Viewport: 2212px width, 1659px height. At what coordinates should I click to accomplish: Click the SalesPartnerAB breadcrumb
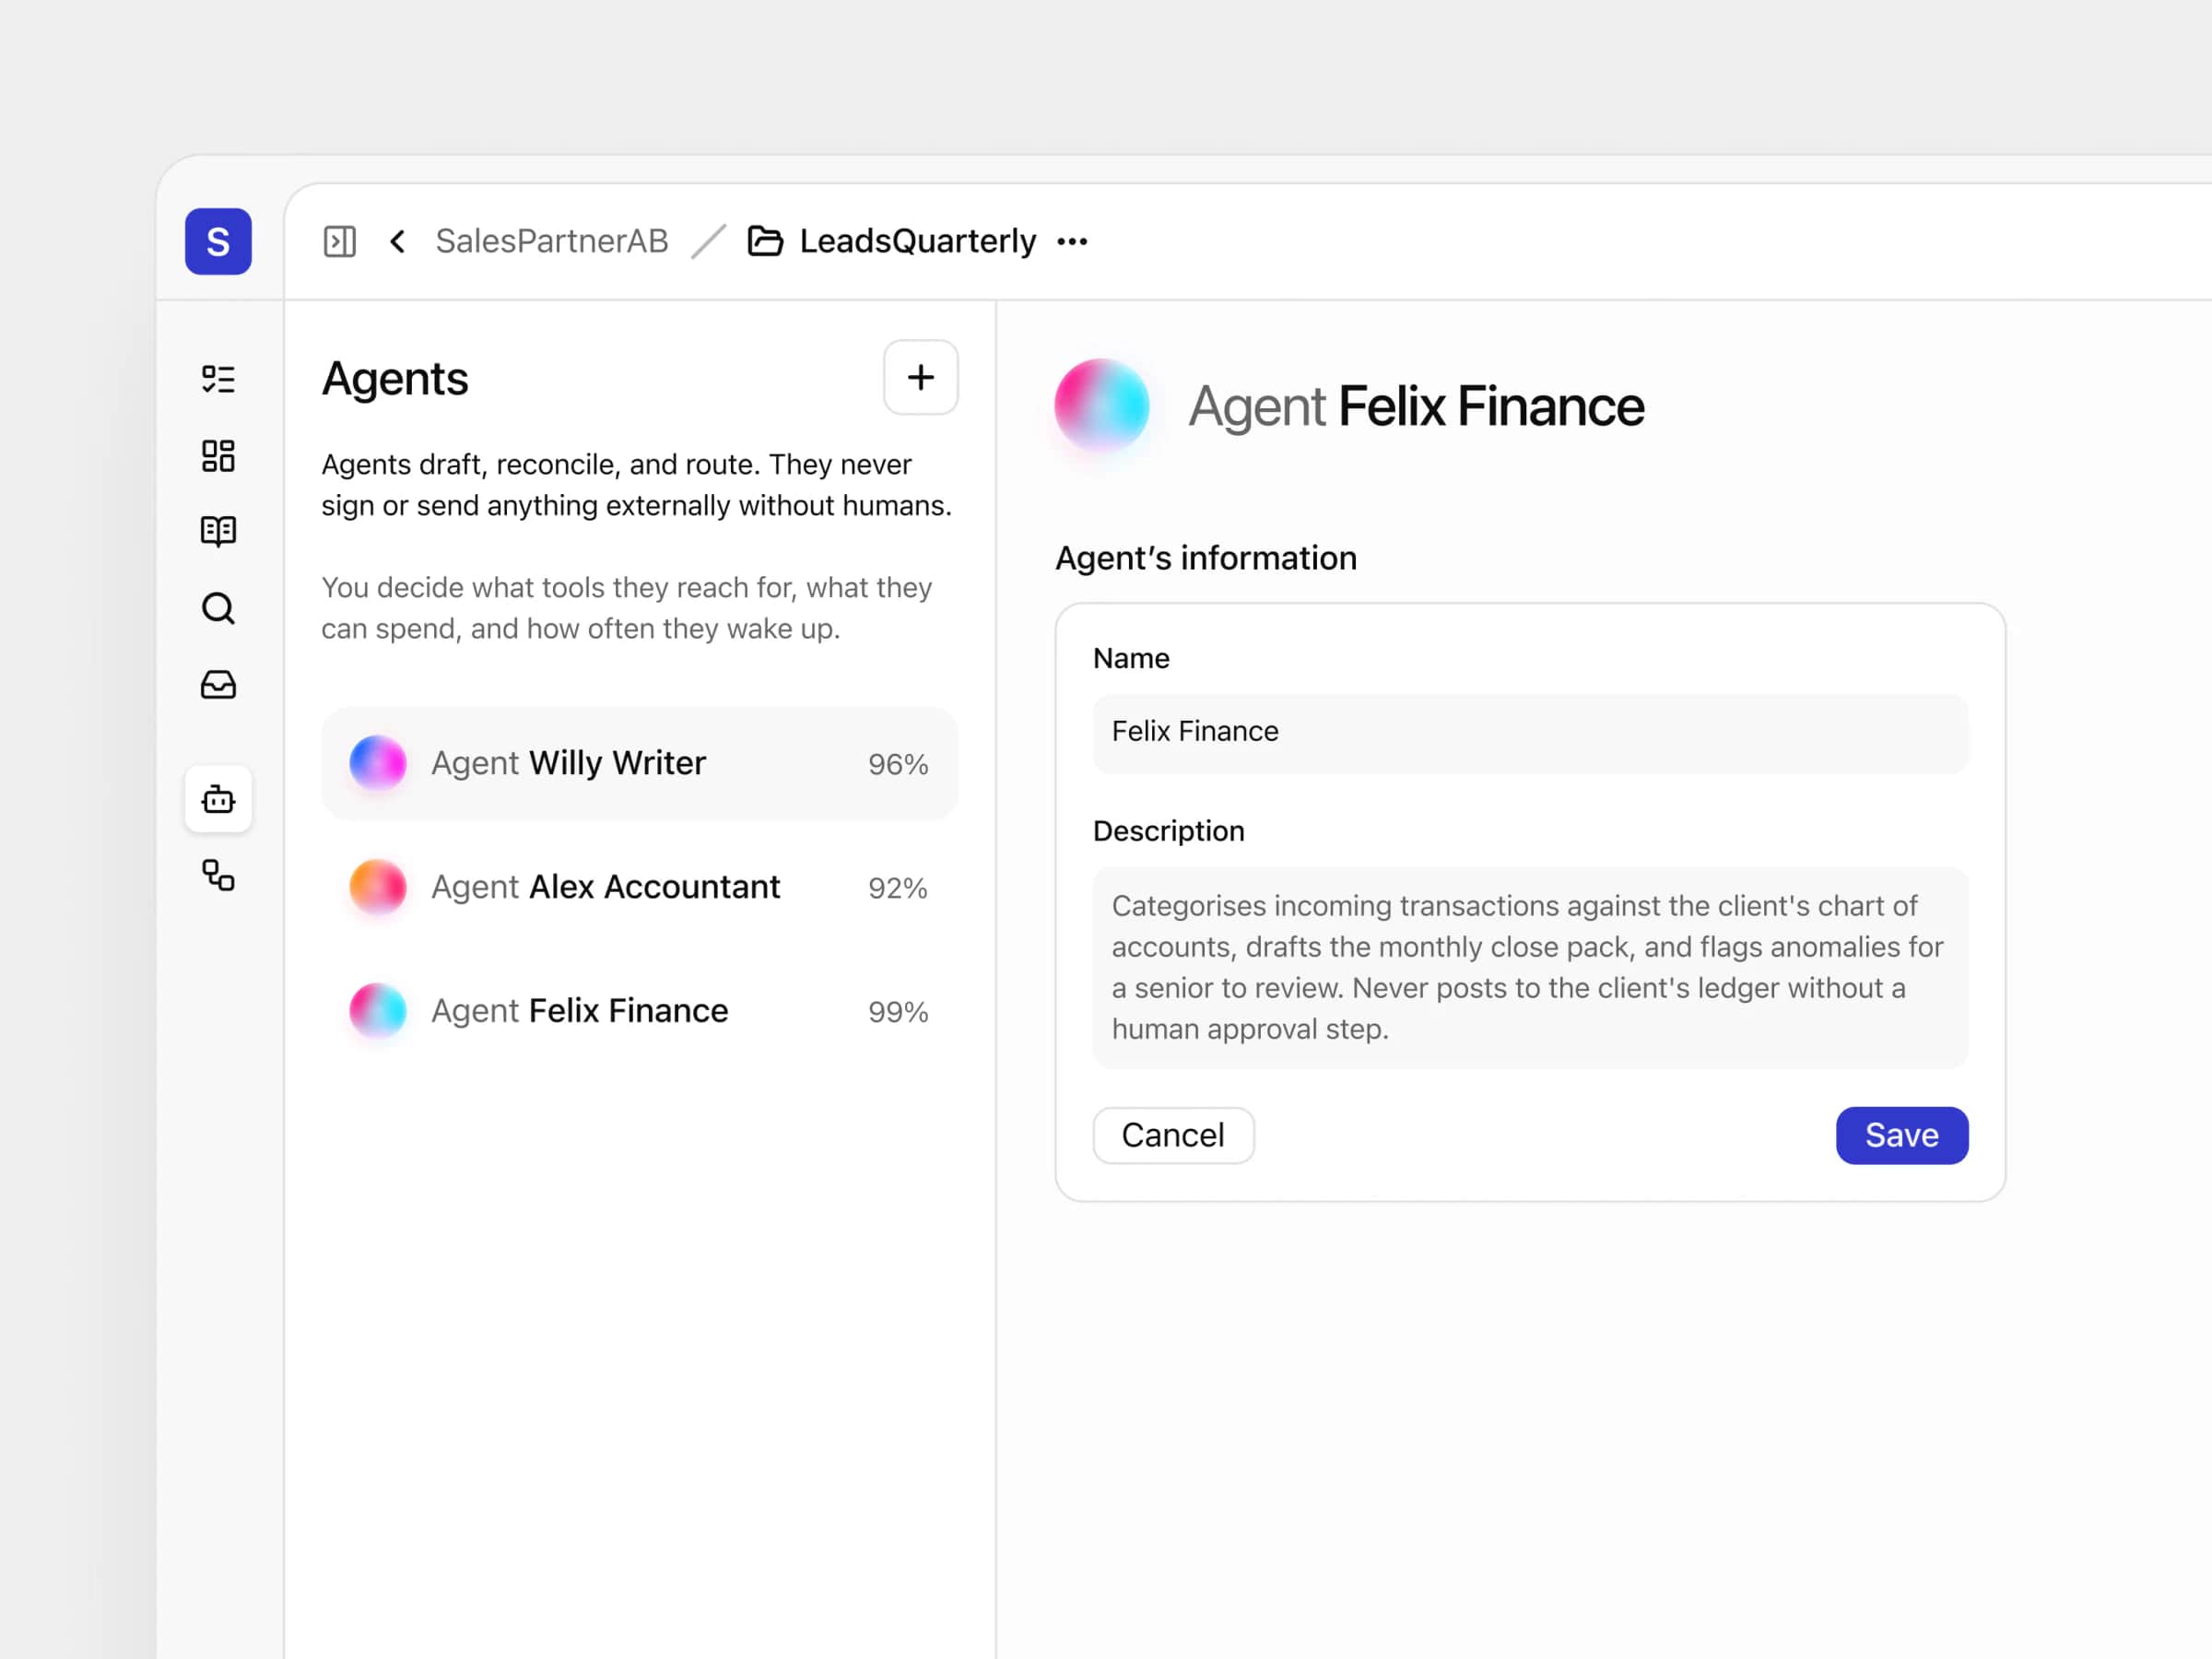coord(552,241)
